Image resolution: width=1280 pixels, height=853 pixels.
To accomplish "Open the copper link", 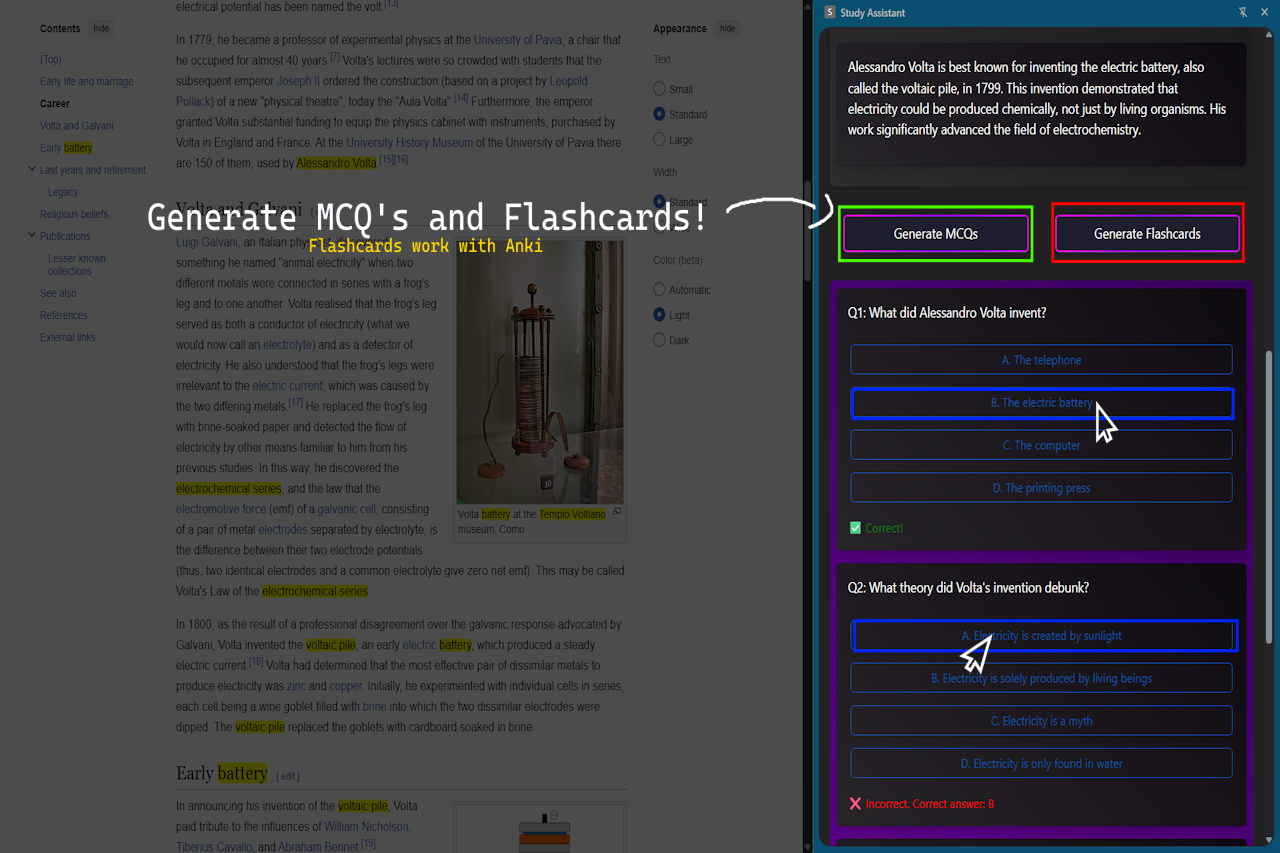I will (x=346, y=686).
